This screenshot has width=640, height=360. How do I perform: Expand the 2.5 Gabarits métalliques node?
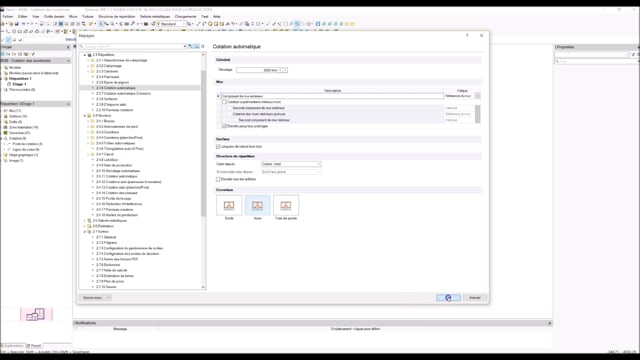85,221
